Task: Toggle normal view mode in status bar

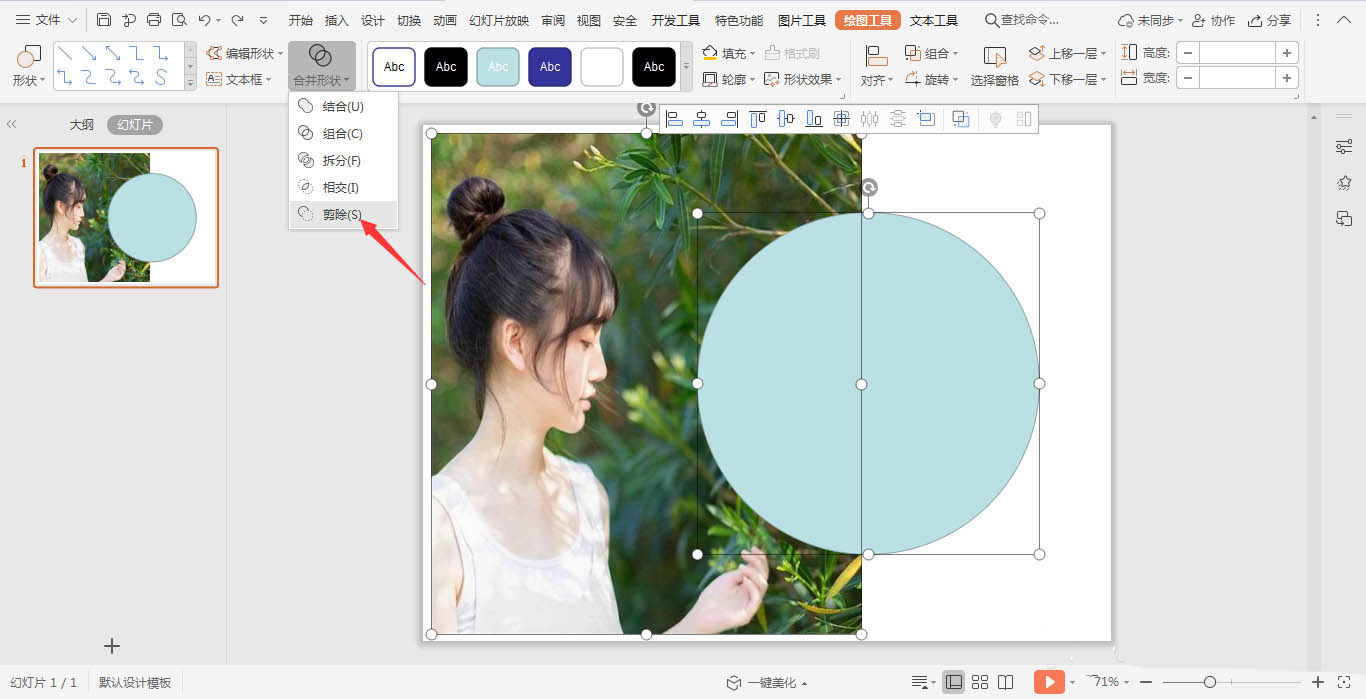Action: coord(954,682)
